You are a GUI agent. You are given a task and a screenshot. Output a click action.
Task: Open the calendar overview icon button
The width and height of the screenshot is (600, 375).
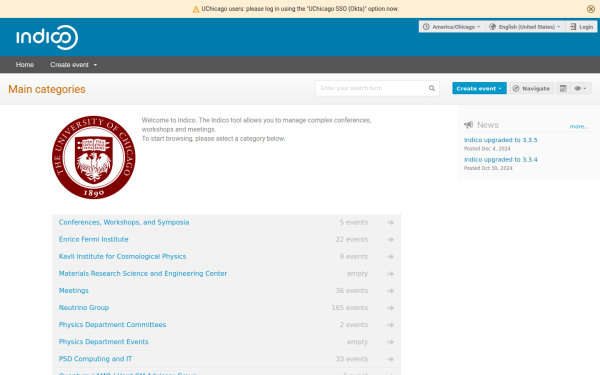click(x=563, y=88)
